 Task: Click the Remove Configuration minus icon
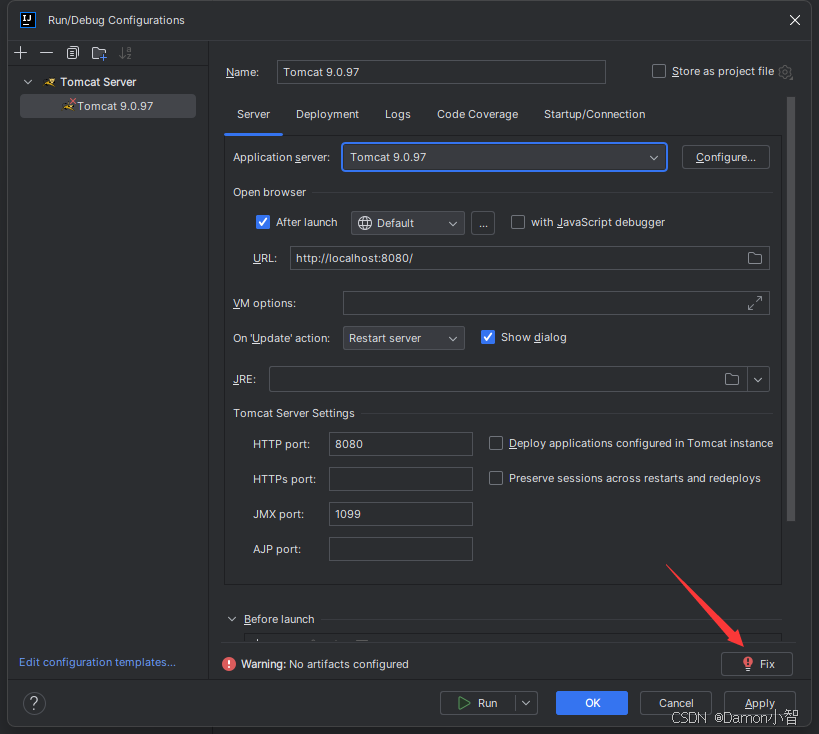(46, 52)
